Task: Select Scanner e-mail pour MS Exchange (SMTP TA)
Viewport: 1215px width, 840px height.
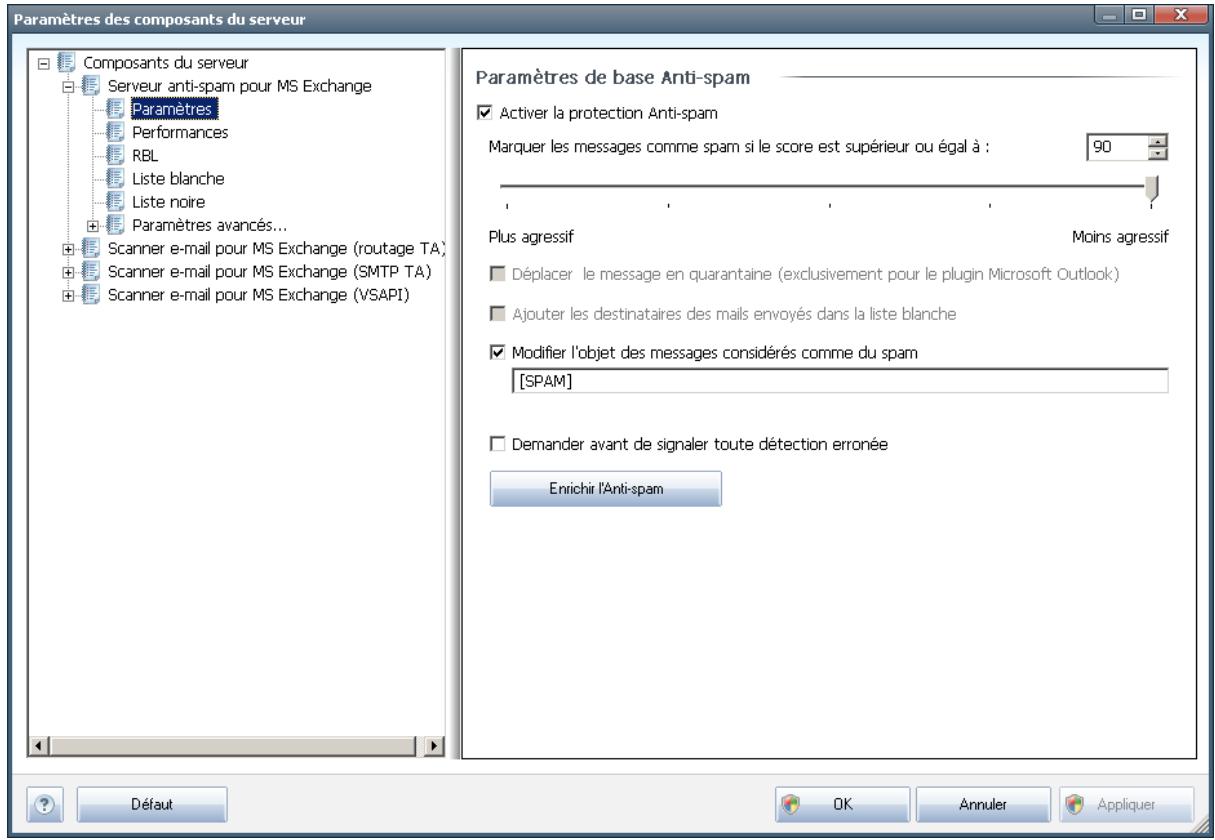Action: click(268, 272)
